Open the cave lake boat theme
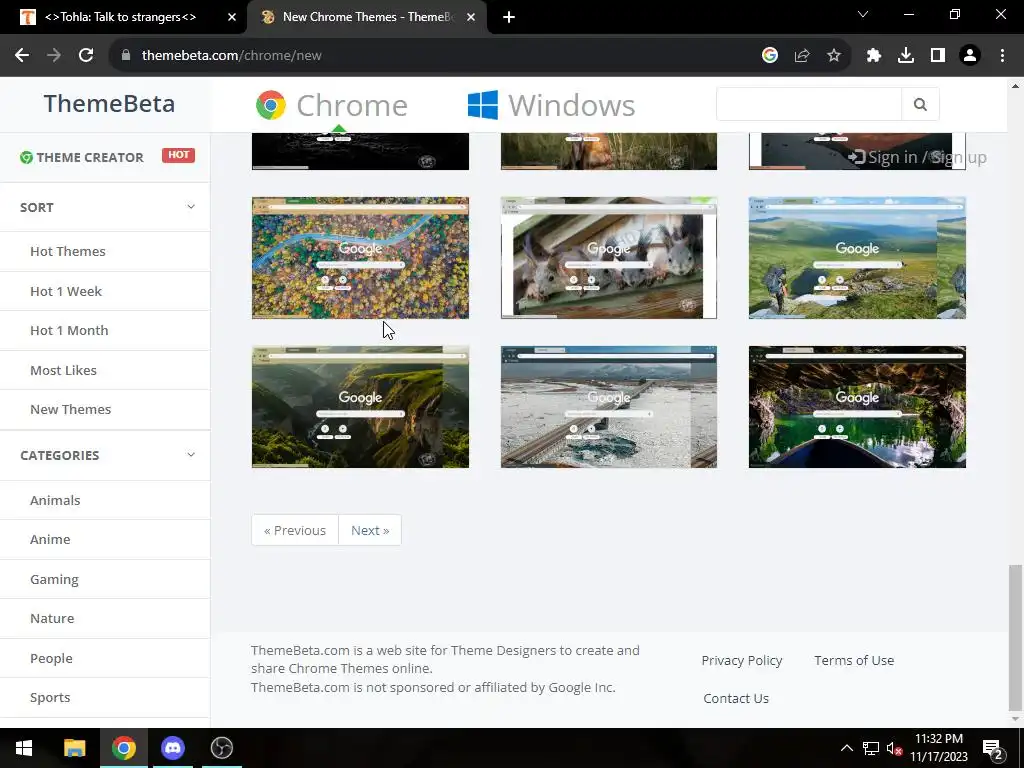 pos(857,407)
